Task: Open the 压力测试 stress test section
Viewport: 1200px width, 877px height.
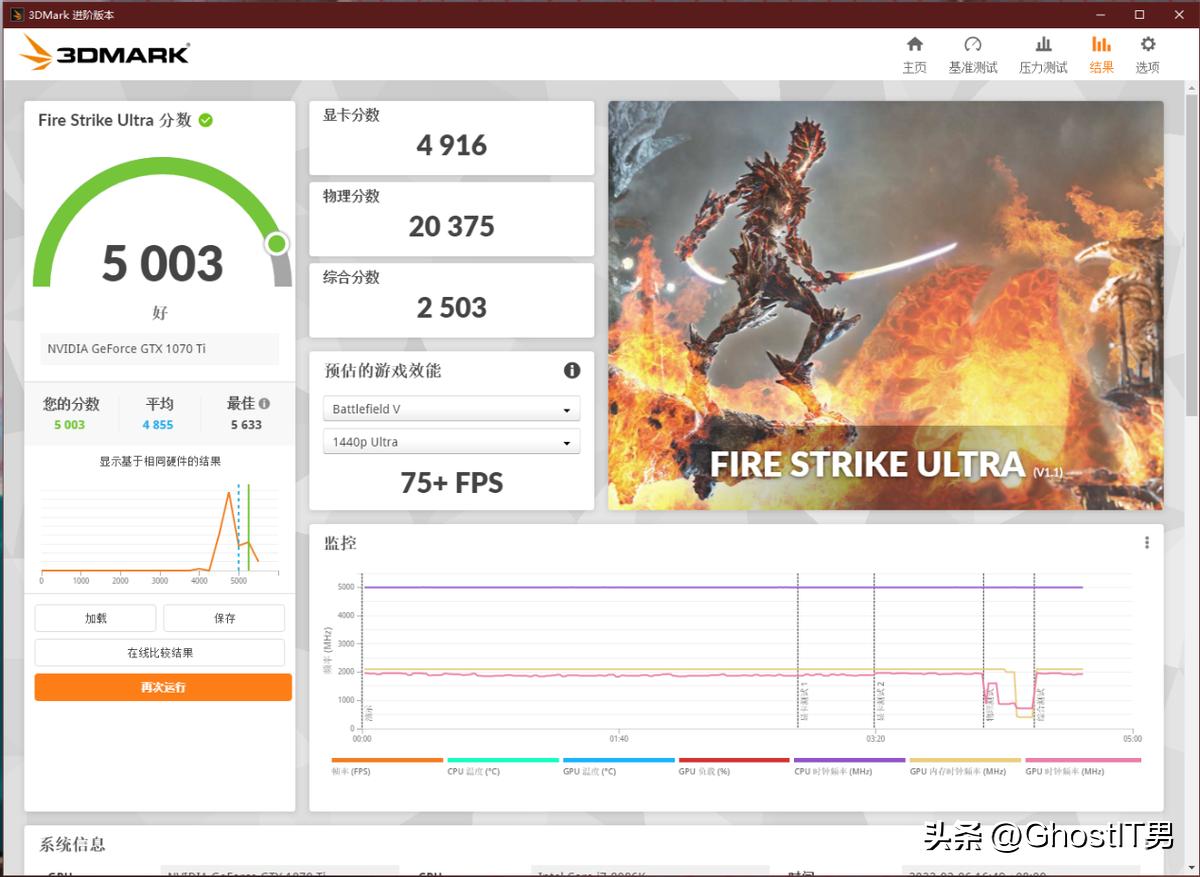Action: click(1042, 54)
